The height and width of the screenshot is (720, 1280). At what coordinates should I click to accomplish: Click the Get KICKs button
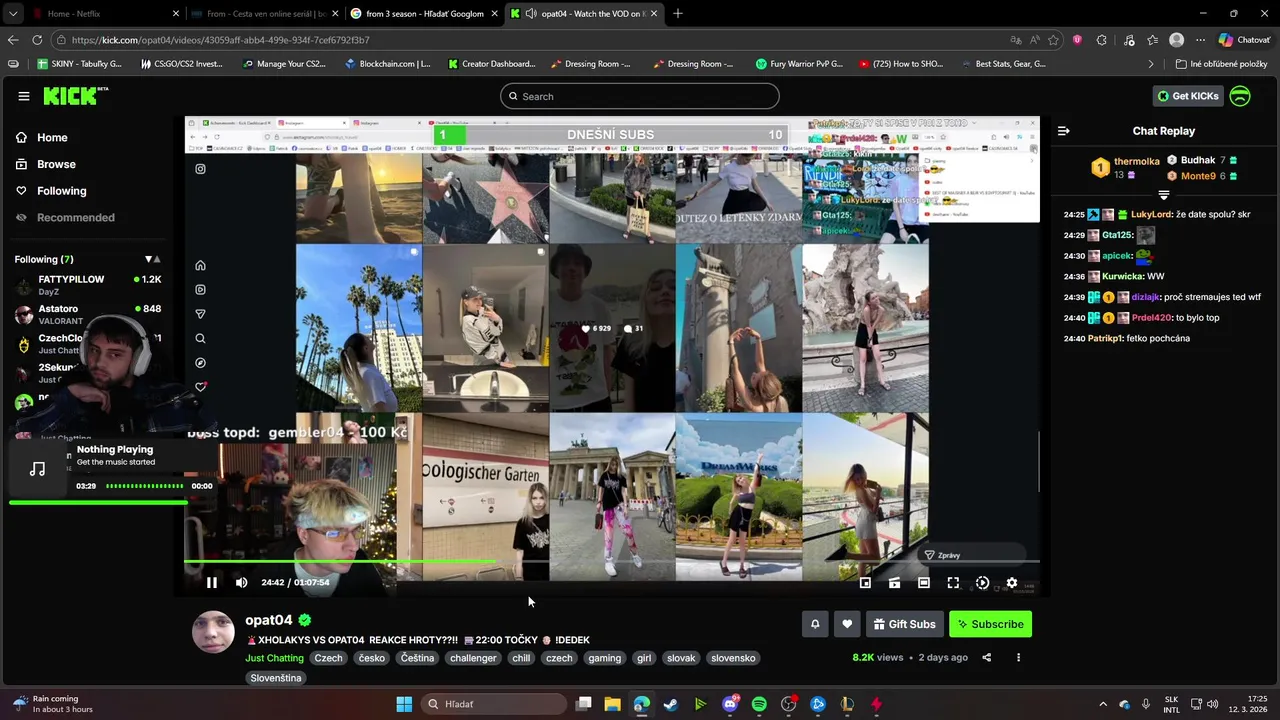[1188, 96]
